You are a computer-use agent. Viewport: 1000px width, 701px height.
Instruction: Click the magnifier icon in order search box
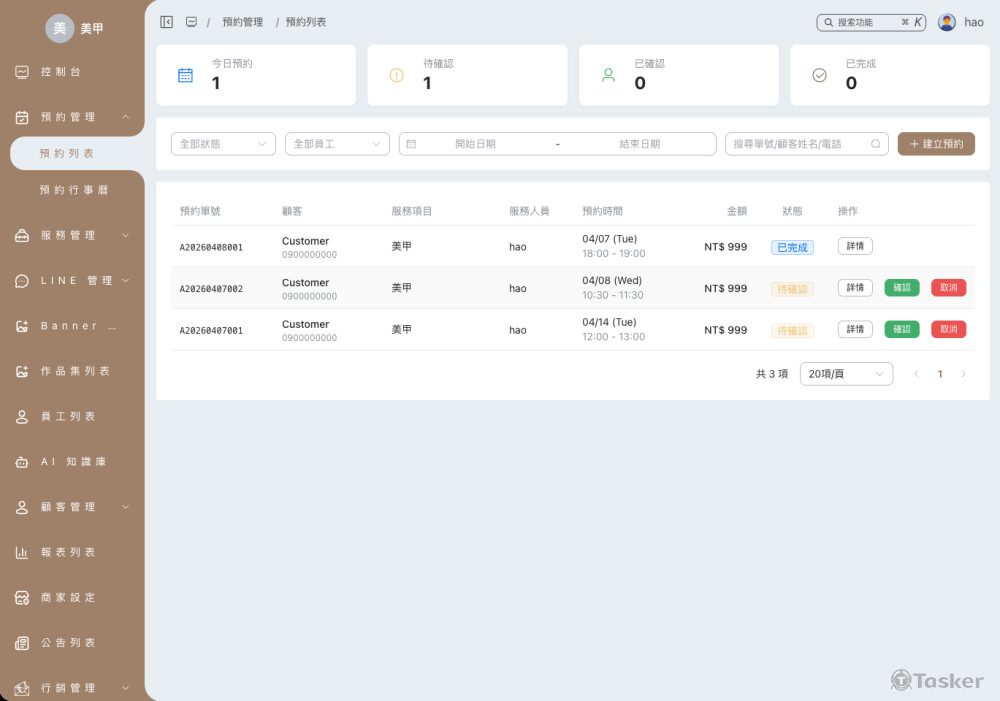[x=876, y=144]
